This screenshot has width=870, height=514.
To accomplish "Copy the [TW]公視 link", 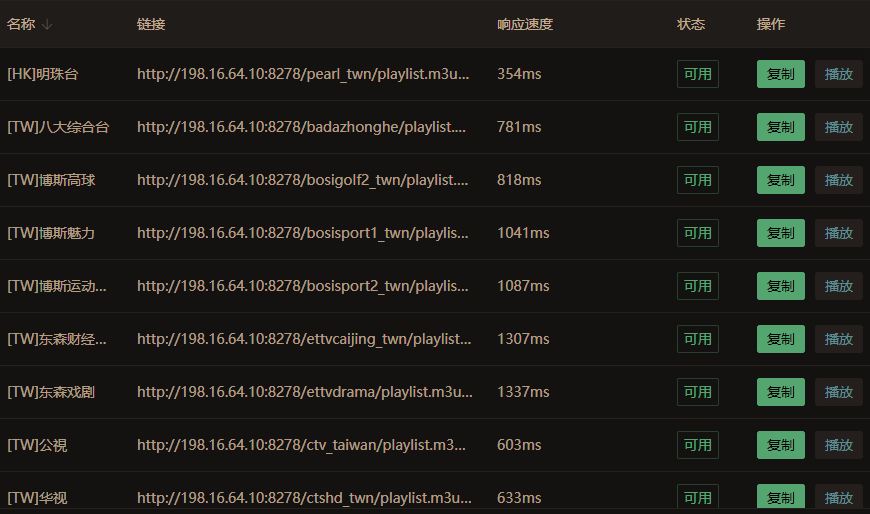I will point(781,445).
